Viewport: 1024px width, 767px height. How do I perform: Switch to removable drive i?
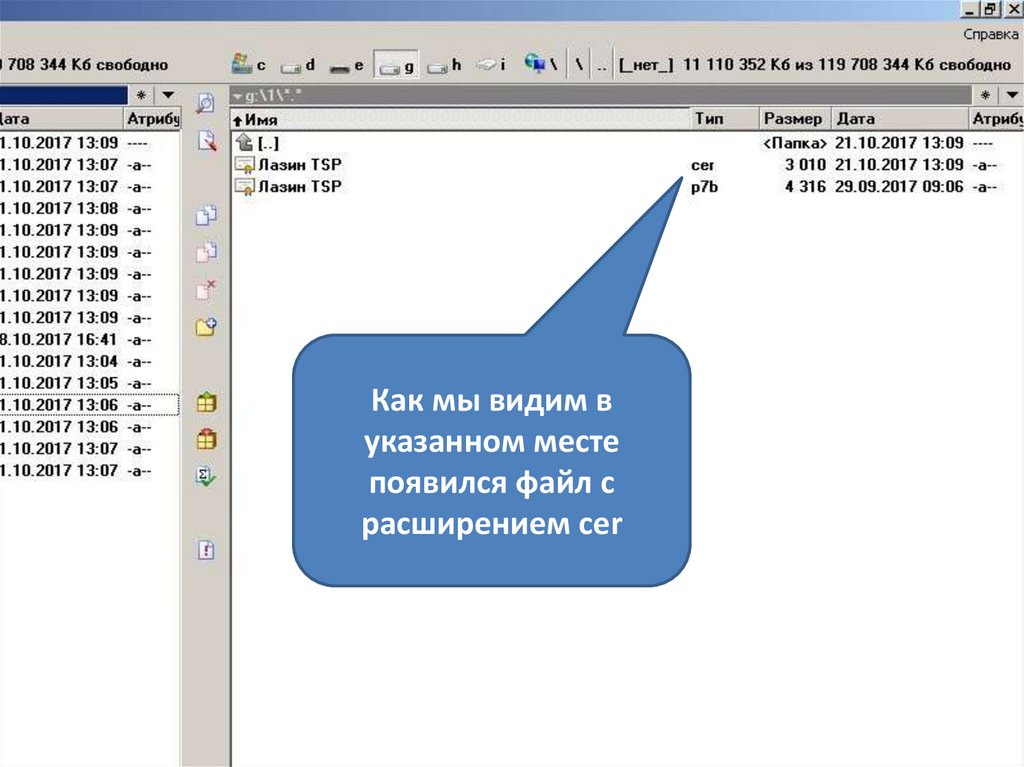[491, 65]
